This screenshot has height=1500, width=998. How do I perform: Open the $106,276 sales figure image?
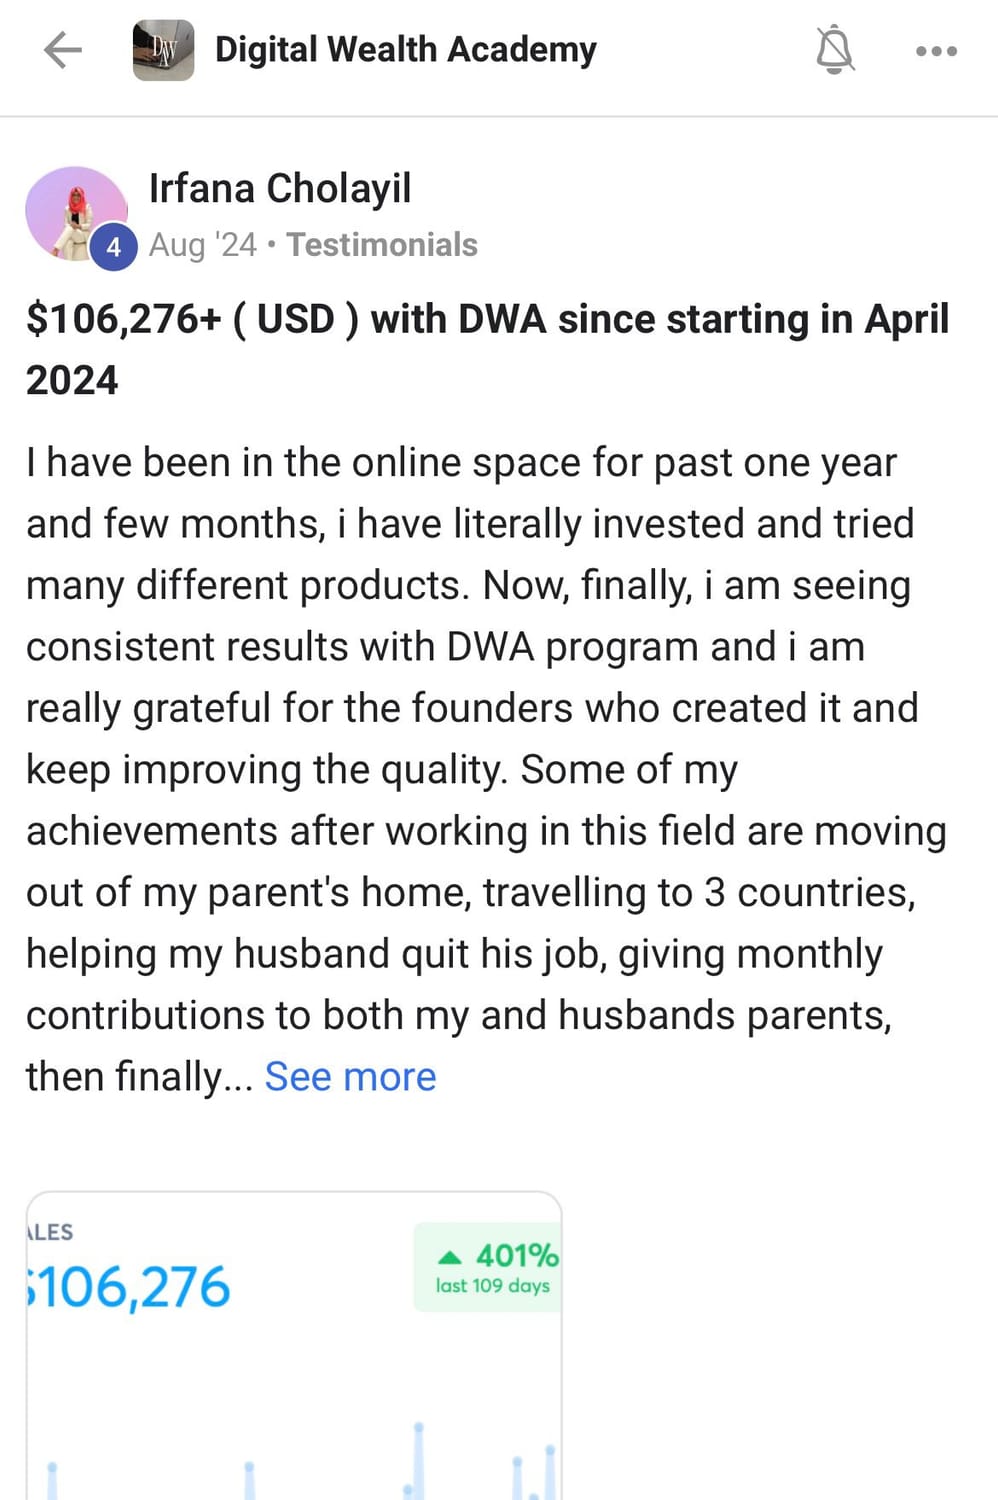tap(130, 1287)
